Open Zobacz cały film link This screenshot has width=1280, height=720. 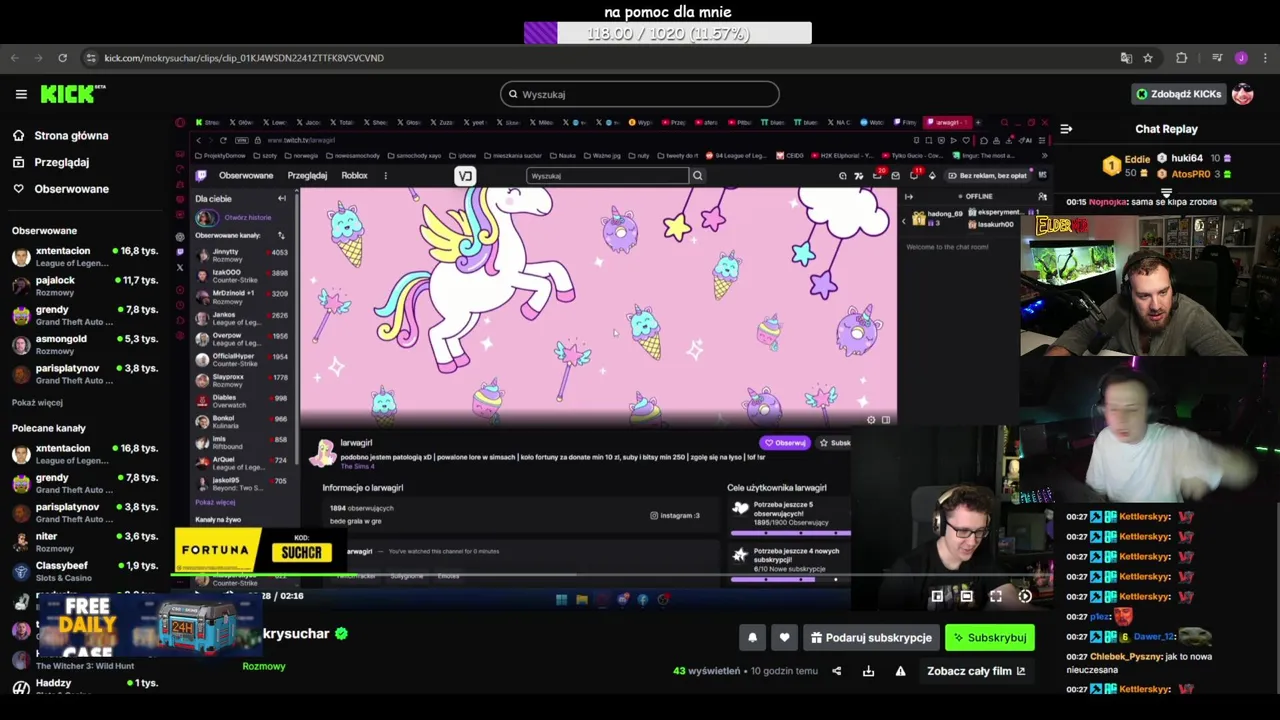[975, 671]
